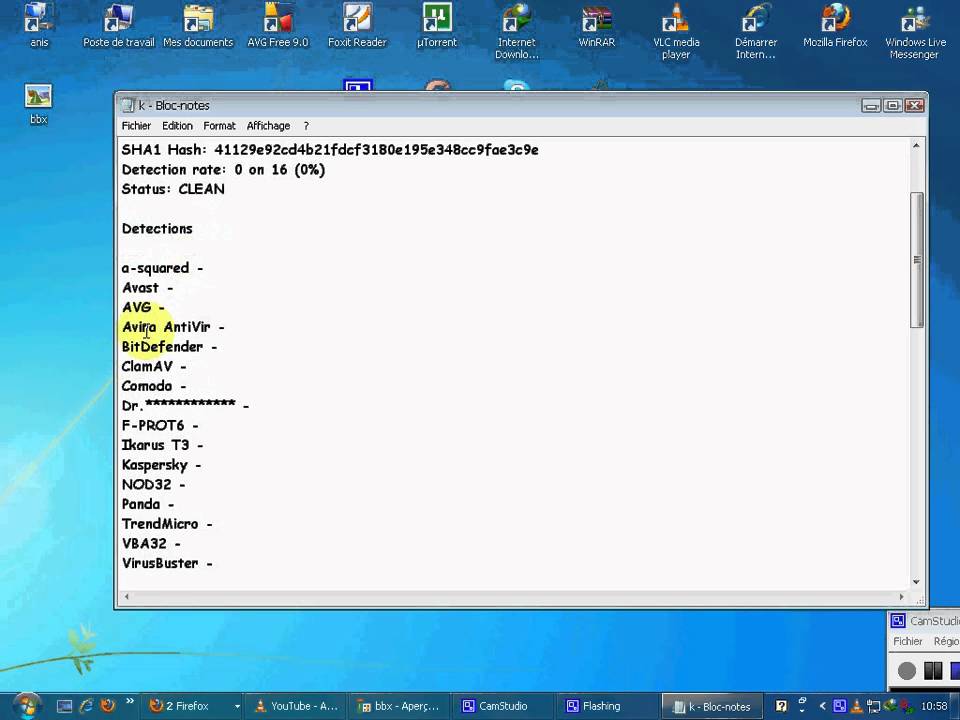The width and height of the screenshot is (960, 720).
Task: Launch Mozilla Firefox desktop shortcut
Action: tap(835, 24)
